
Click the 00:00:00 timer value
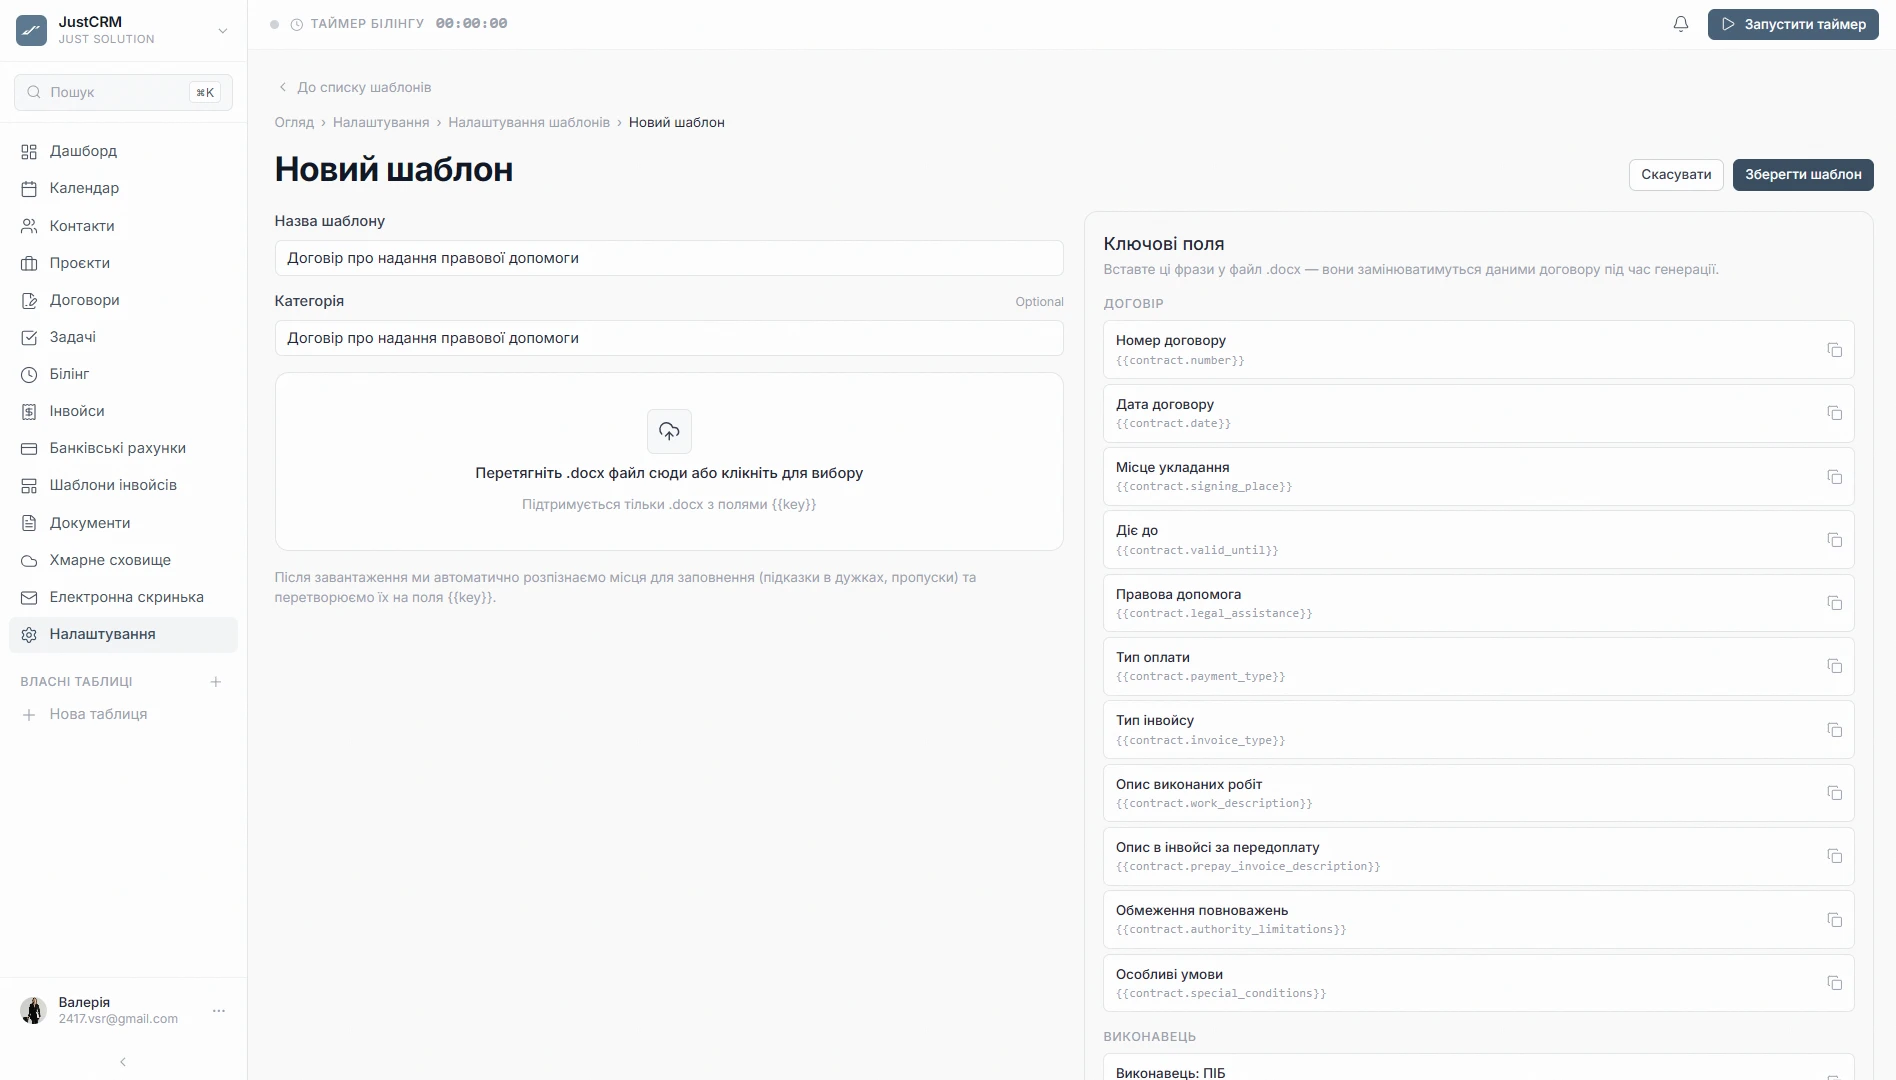click(471, 23)
